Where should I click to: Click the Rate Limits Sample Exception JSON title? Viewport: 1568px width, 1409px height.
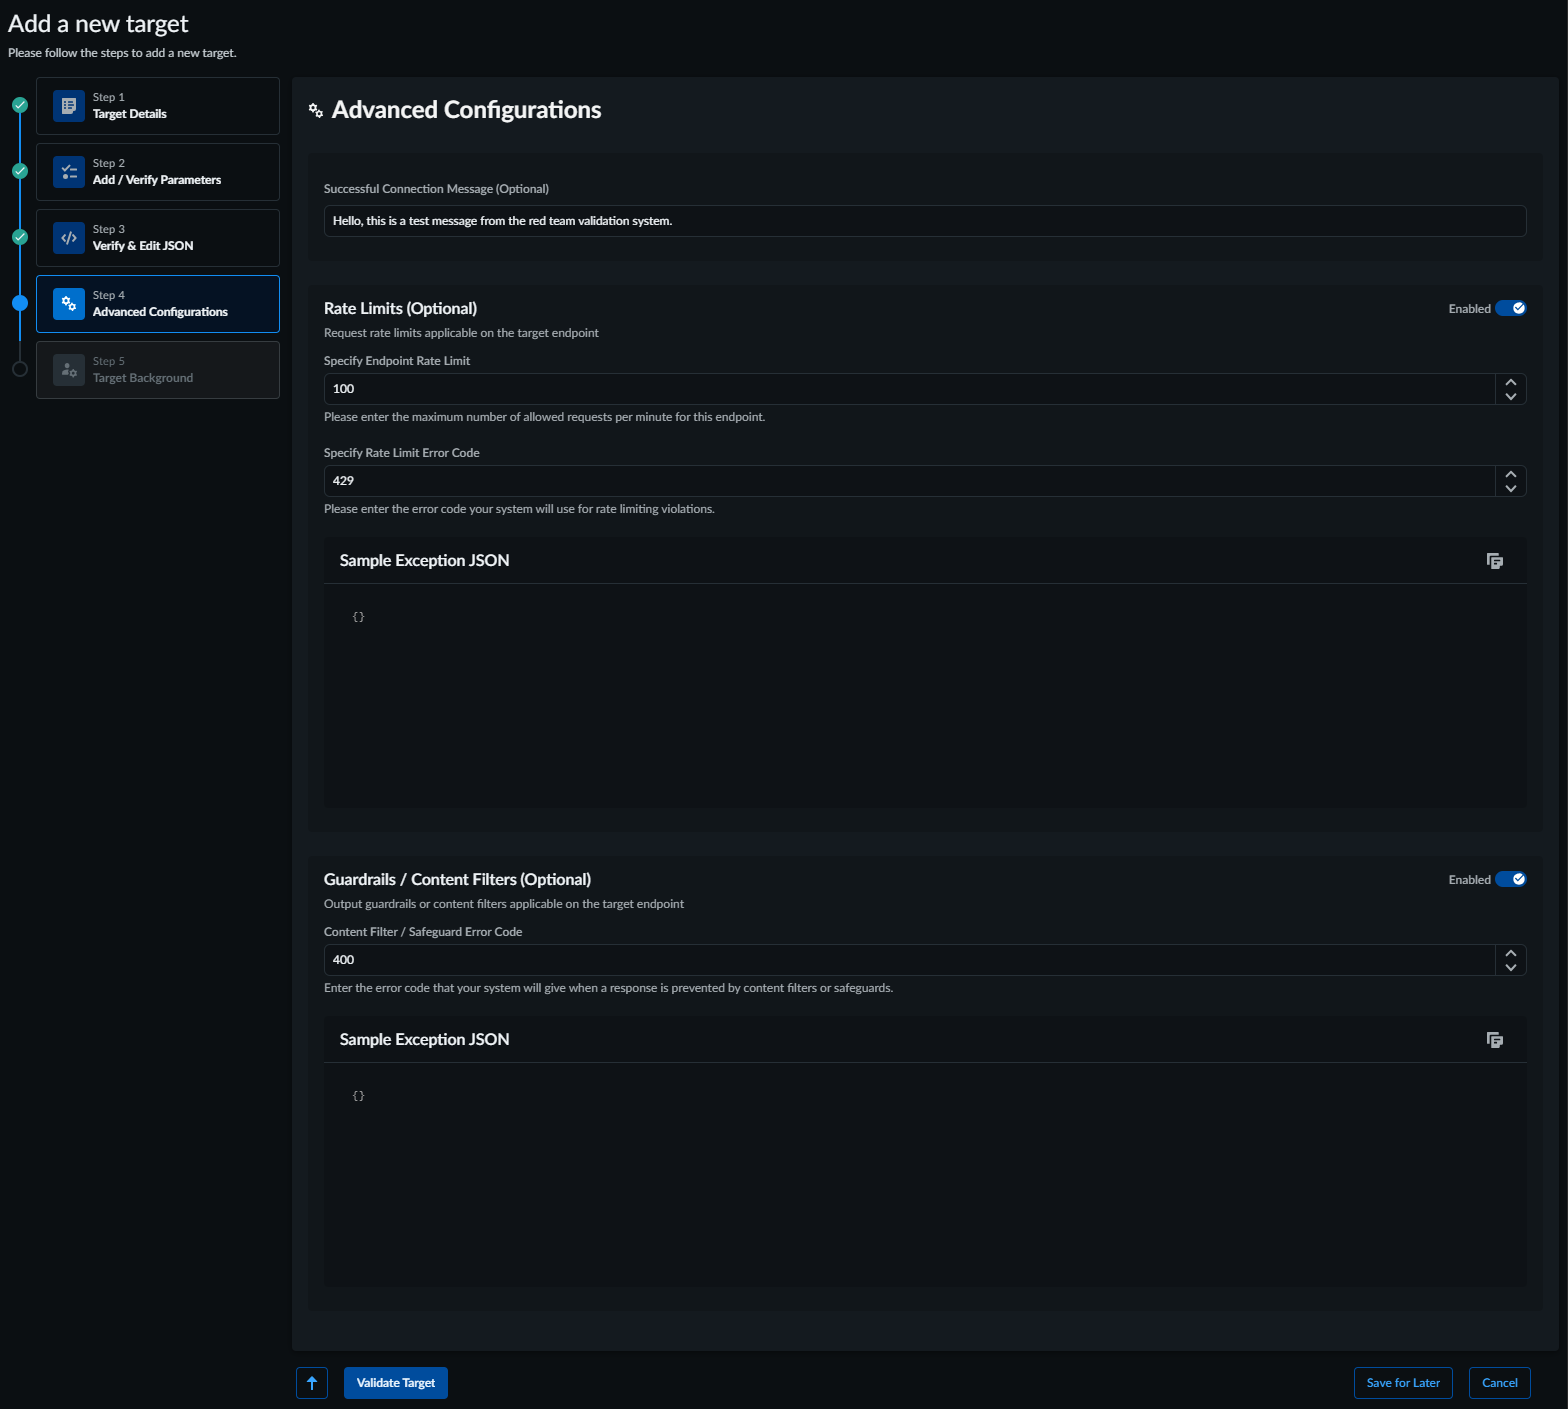tap(424, 561)
